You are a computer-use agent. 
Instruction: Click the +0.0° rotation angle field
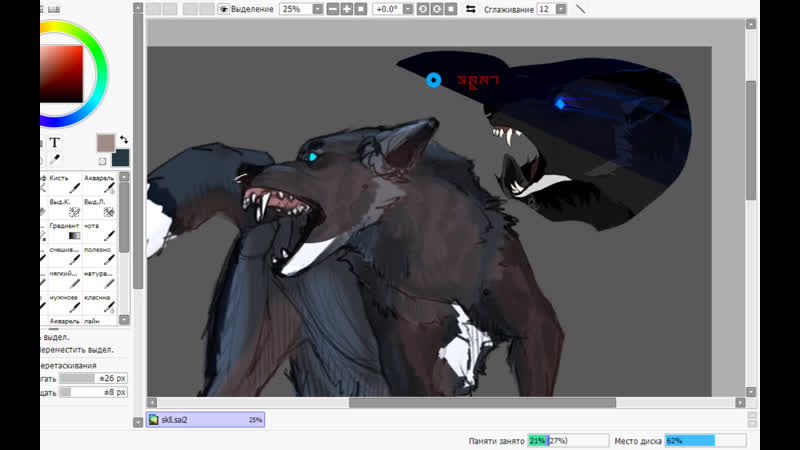click(x=388, y=9)
